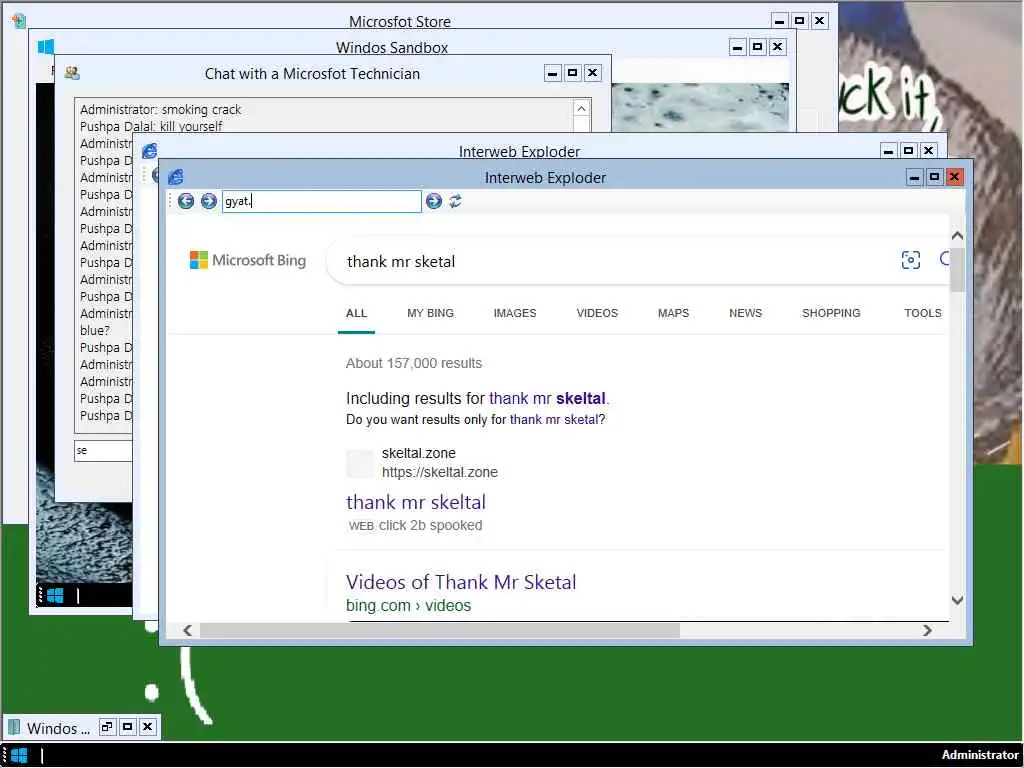Click the Microsoft Bing logo
The image size is (1024, 768).
(248, 260)
